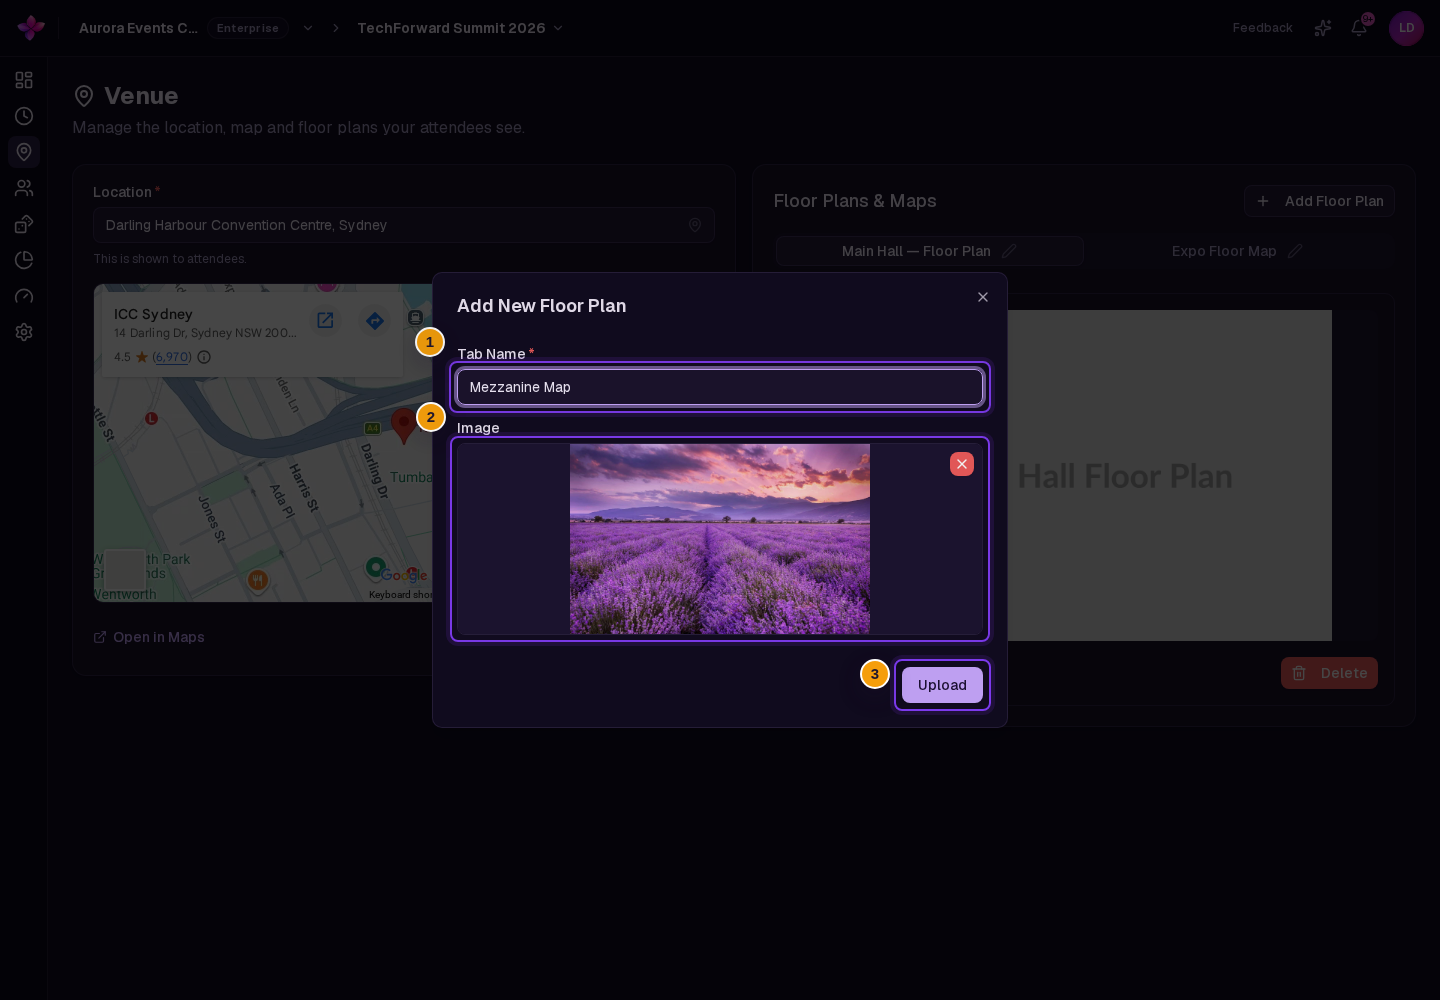Edit the Main Hall tab name pencil
Screen dimensions: 1440x1000
click(1009, 251)
